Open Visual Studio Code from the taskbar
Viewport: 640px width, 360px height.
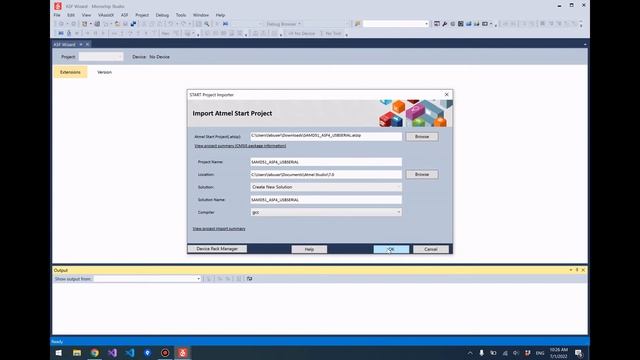130,353
